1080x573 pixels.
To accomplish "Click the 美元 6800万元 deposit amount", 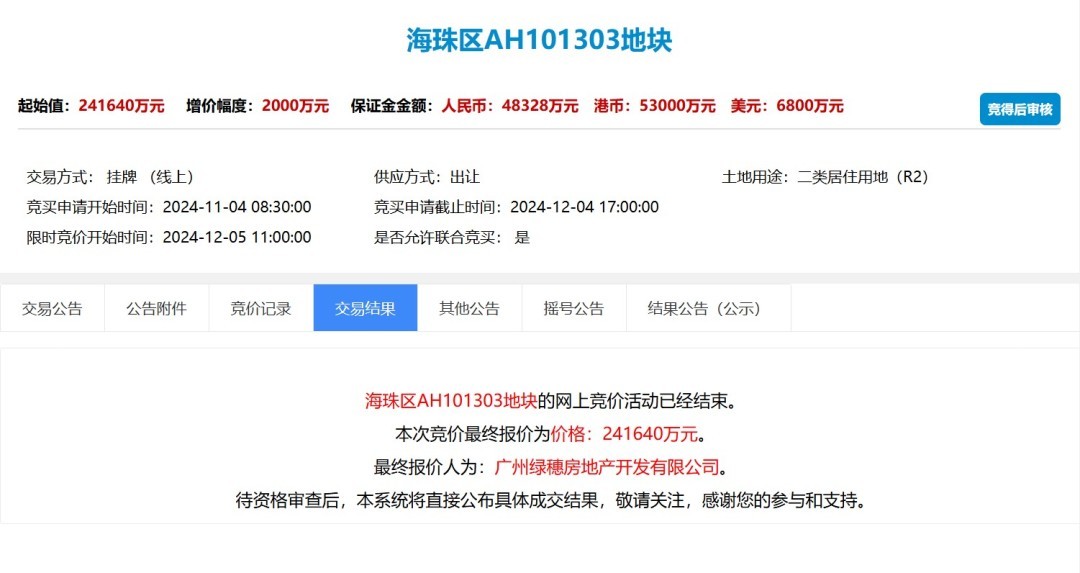I will click(x=809, y=106).
